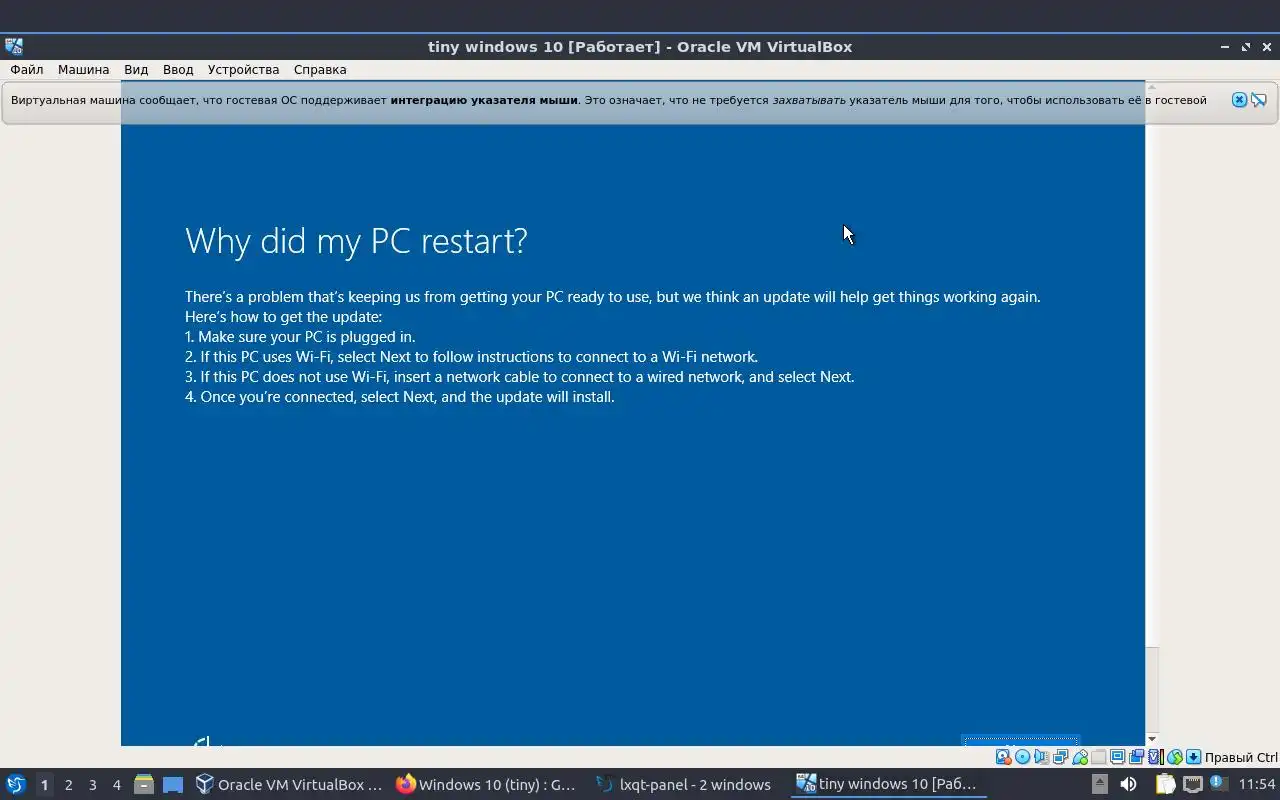Click the VM view scrollbar down arrow

(1151, 739)
